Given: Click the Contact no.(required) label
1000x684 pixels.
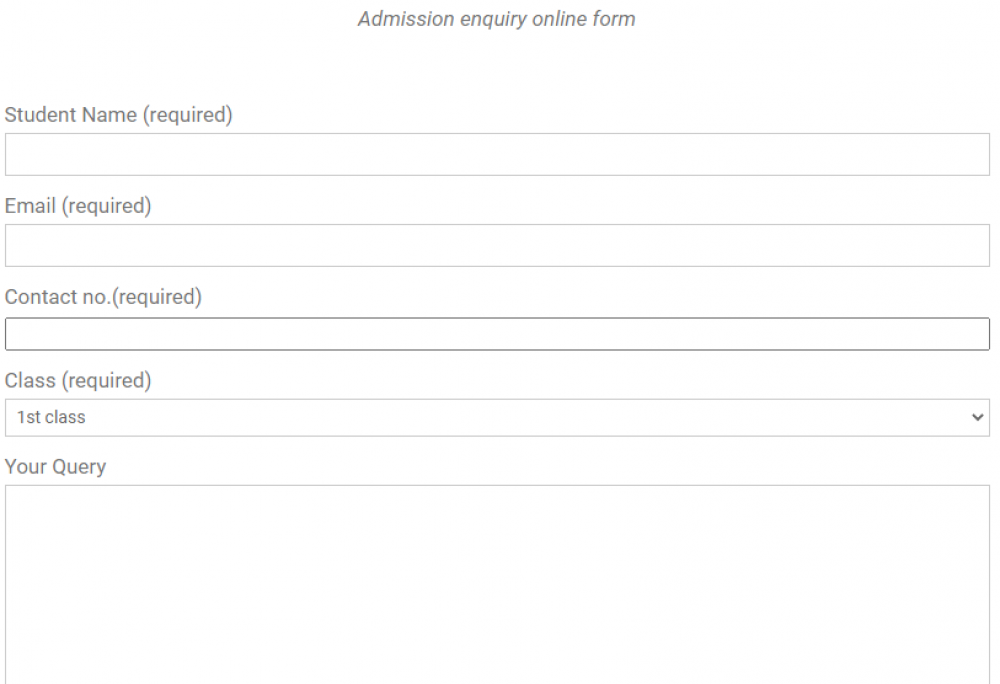Looking at the screenshot, I should pyautogui.click(x=103, y=297).
